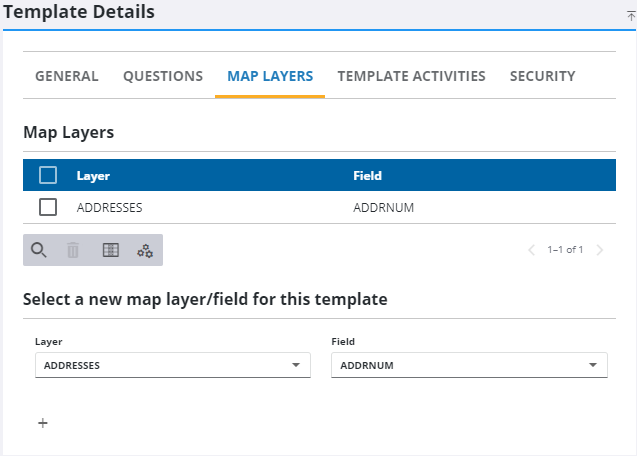Open the Layer dropdown showing ADDRESSES
The width and height of the screenshot is (637, 456).
pos(171,365)
